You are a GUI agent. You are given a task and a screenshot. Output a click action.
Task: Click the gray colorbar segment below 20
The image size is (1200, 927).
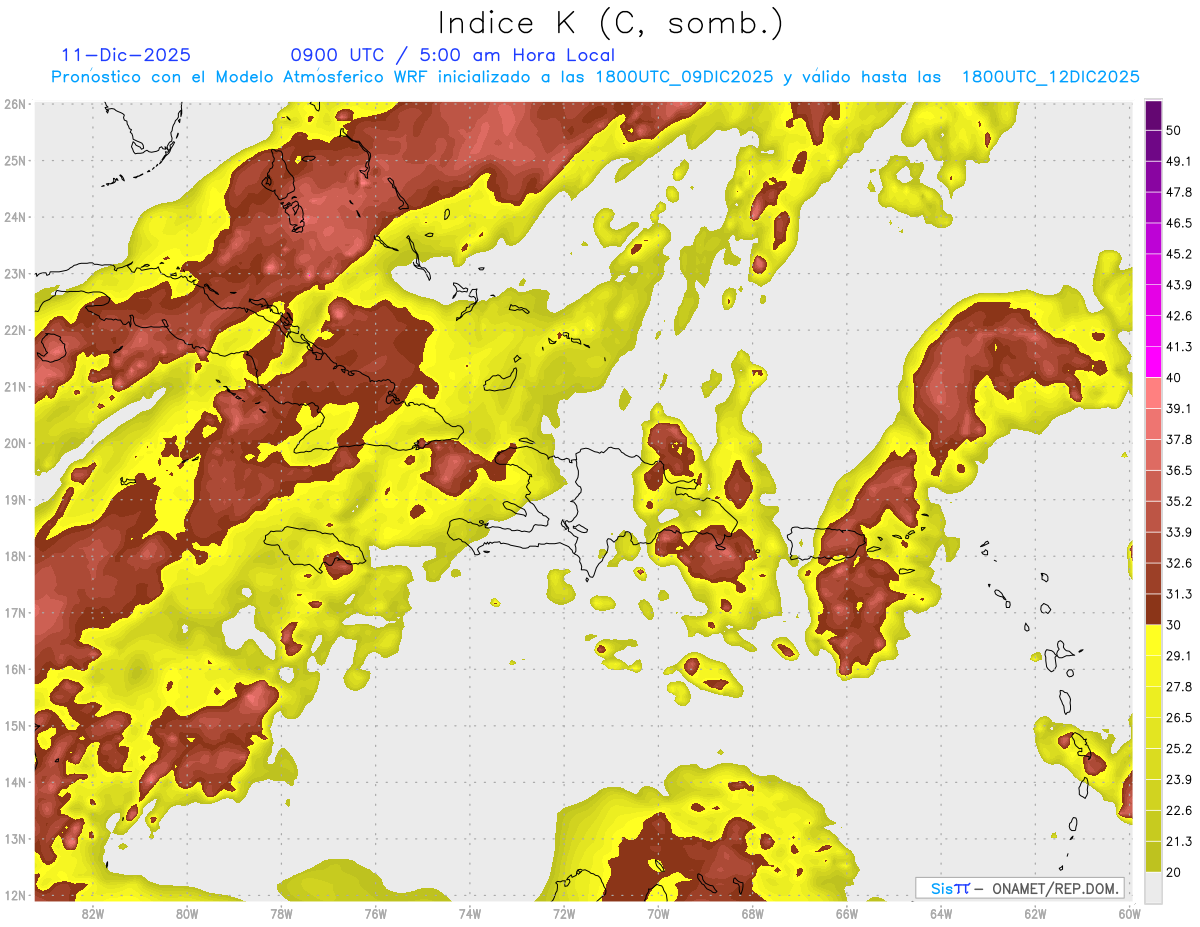tap(1153, 887)
